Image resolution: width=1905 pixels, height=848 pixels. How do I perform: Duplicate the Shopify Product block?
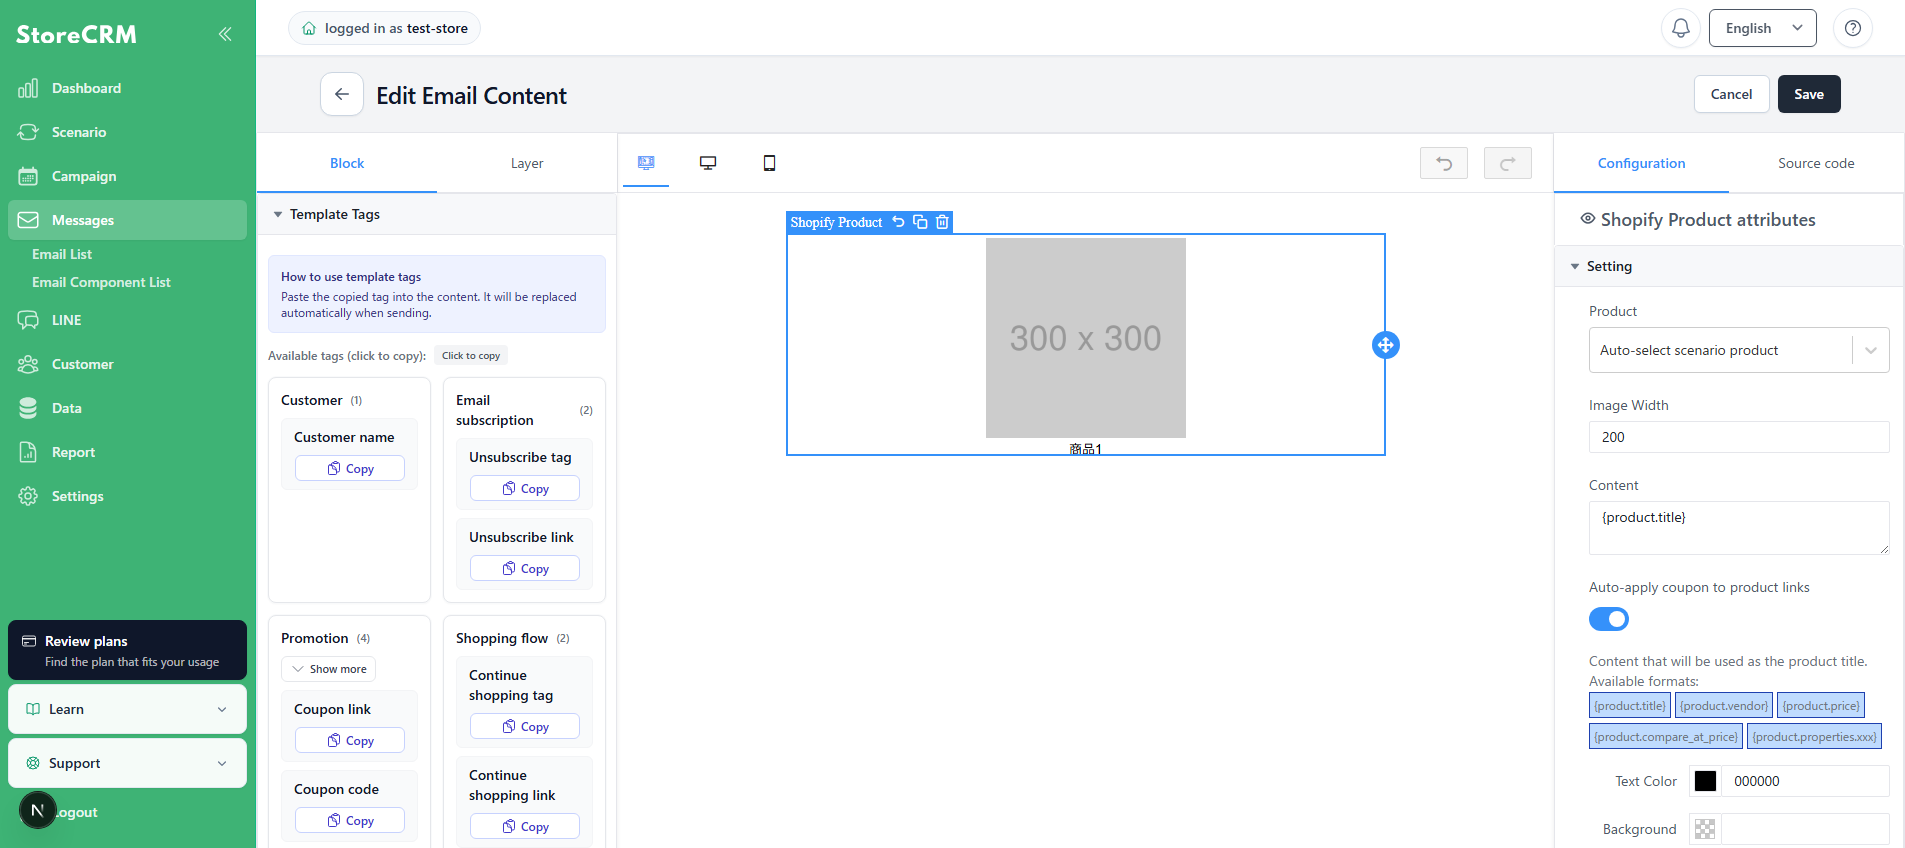920,222
